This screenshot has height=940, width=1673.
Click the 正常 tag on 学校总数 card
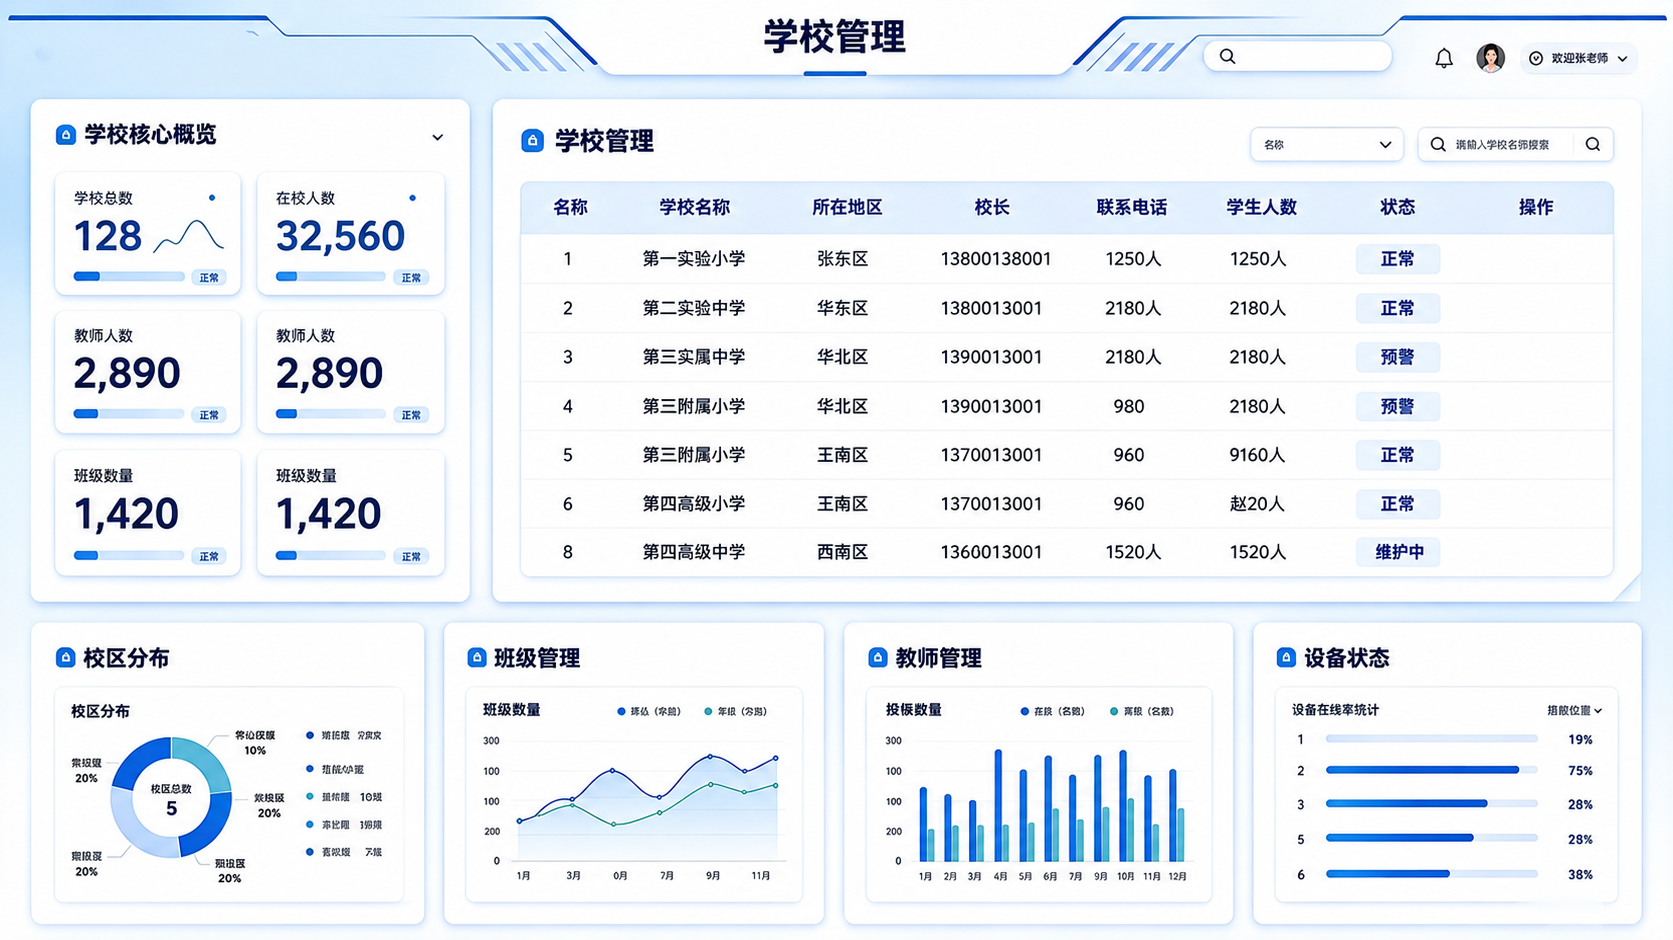coord(209,278)
